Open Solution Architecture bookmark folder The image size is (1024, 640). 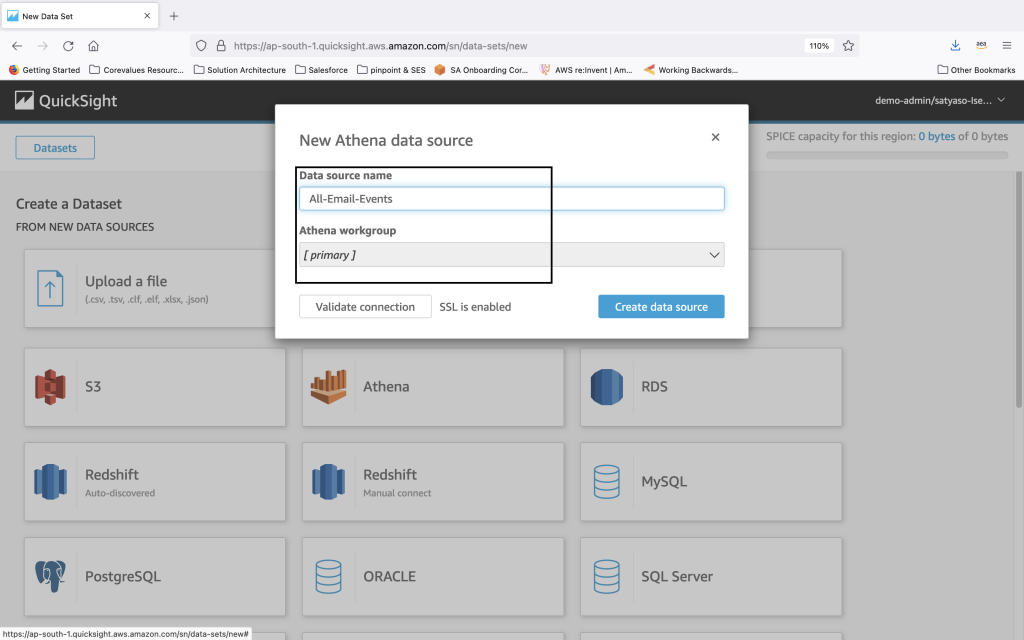[x=240, y=70]
